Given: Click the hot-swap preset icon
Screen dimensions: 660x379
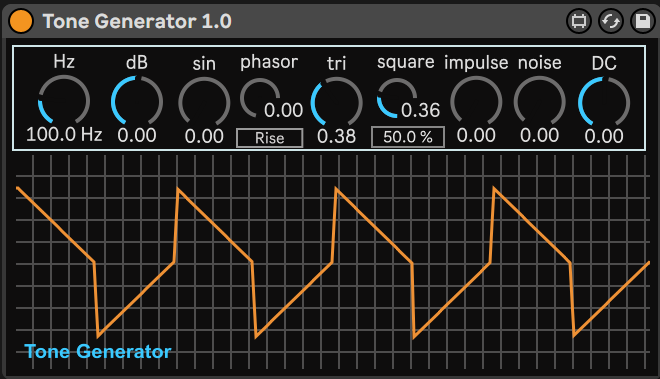Looking at the screenshot, I should point(611,21).
